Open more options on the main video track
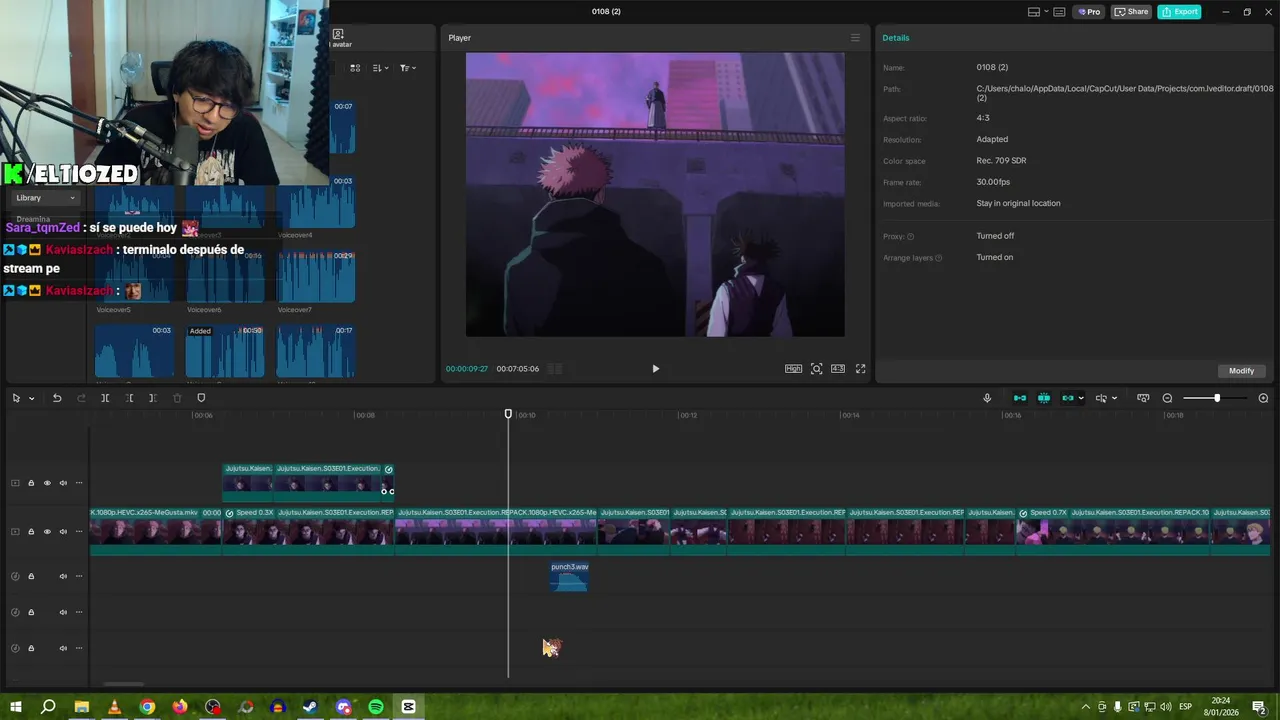1280x720 pixels. [79, 532]
